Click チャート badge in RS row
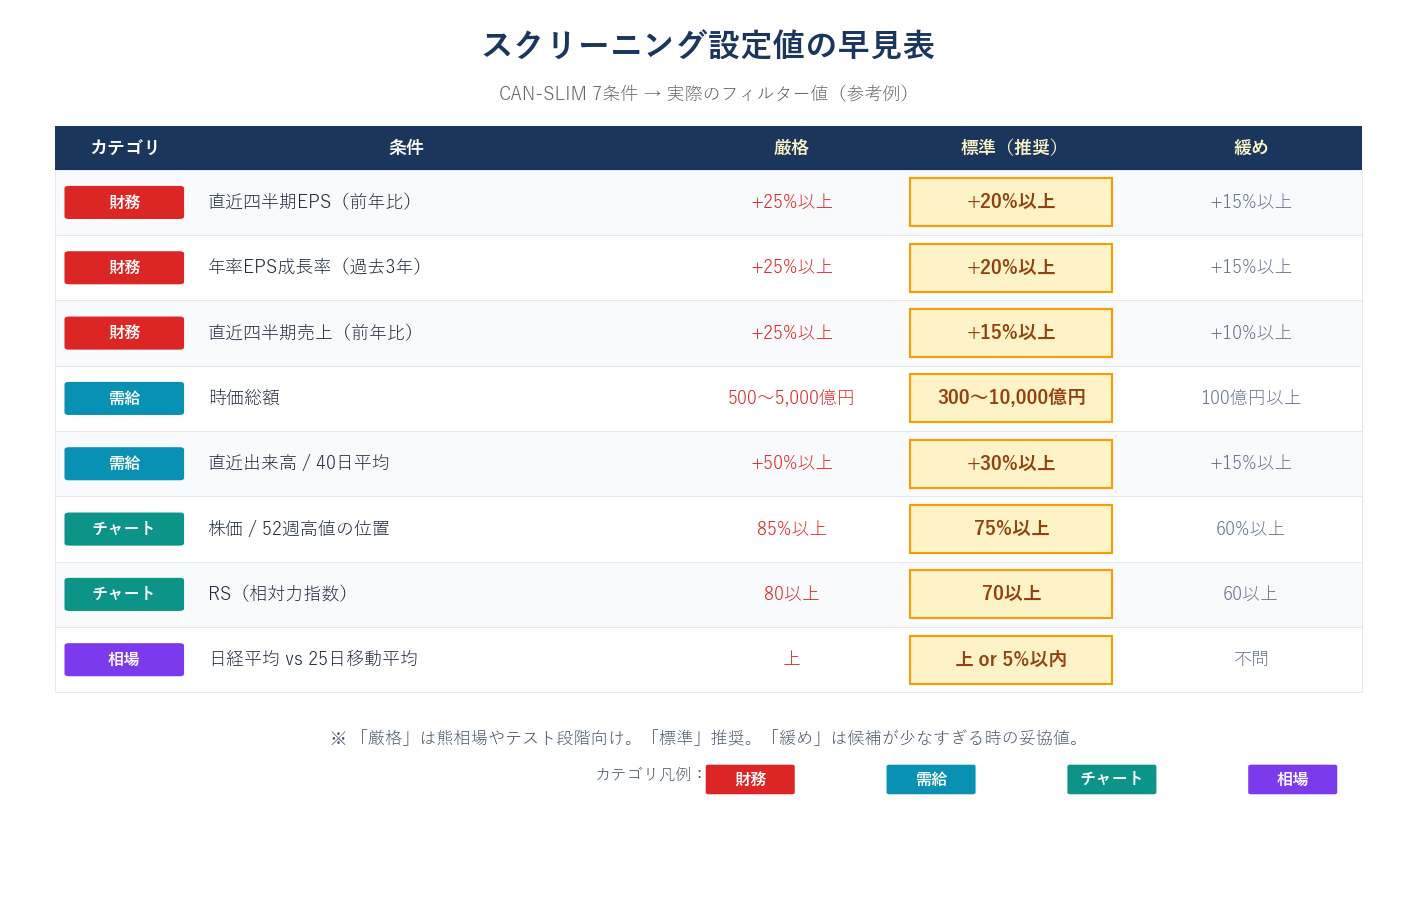The image size is (1417, 897). (x=124, y=594)
